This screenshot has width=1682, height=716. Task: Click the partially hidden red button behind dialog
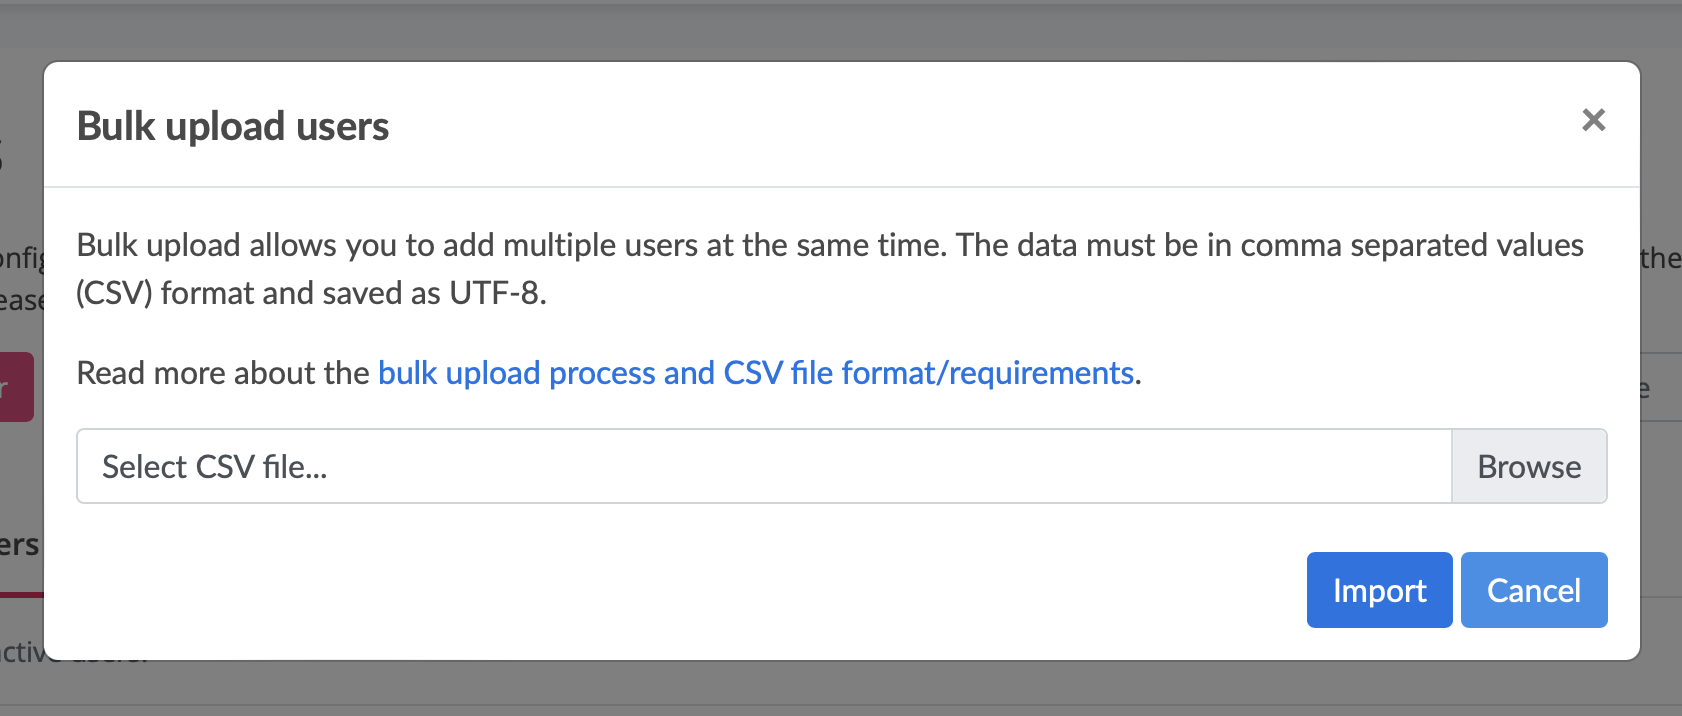click(x=16, y=386)
